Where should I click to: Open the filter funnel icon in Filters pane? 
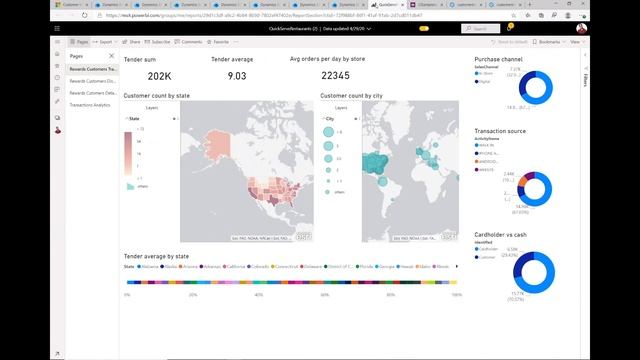586,69
